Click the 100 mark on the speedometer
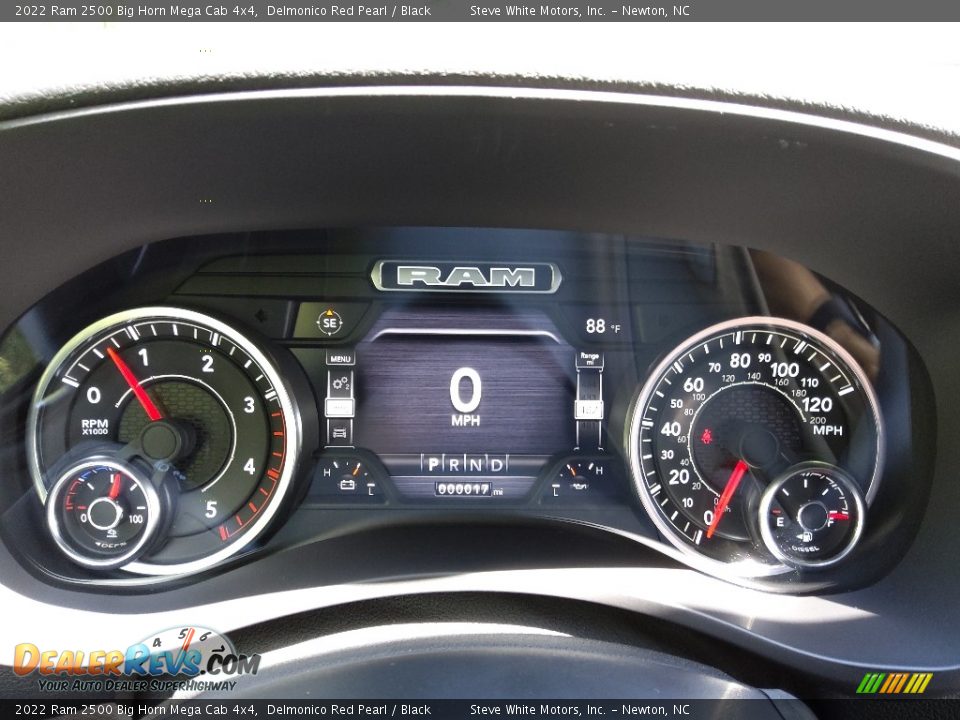This screenshot has height=720, width=960. pos(784,370)
